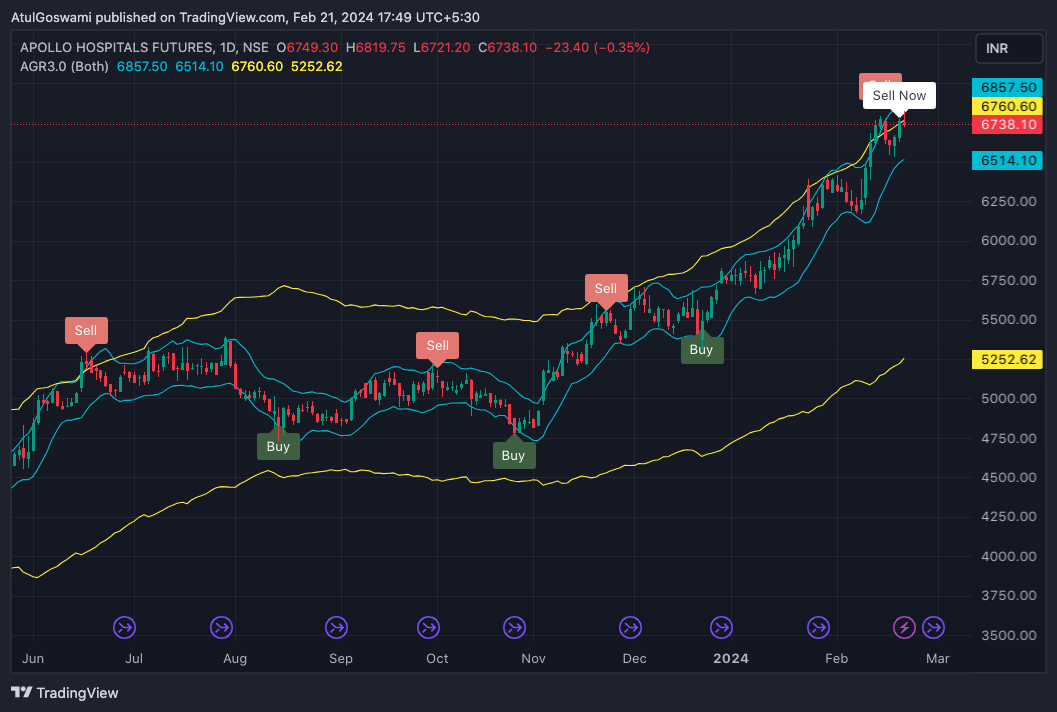Click the Aug label on time axis
Screen dimensions: 1057x712
[235, 659]
